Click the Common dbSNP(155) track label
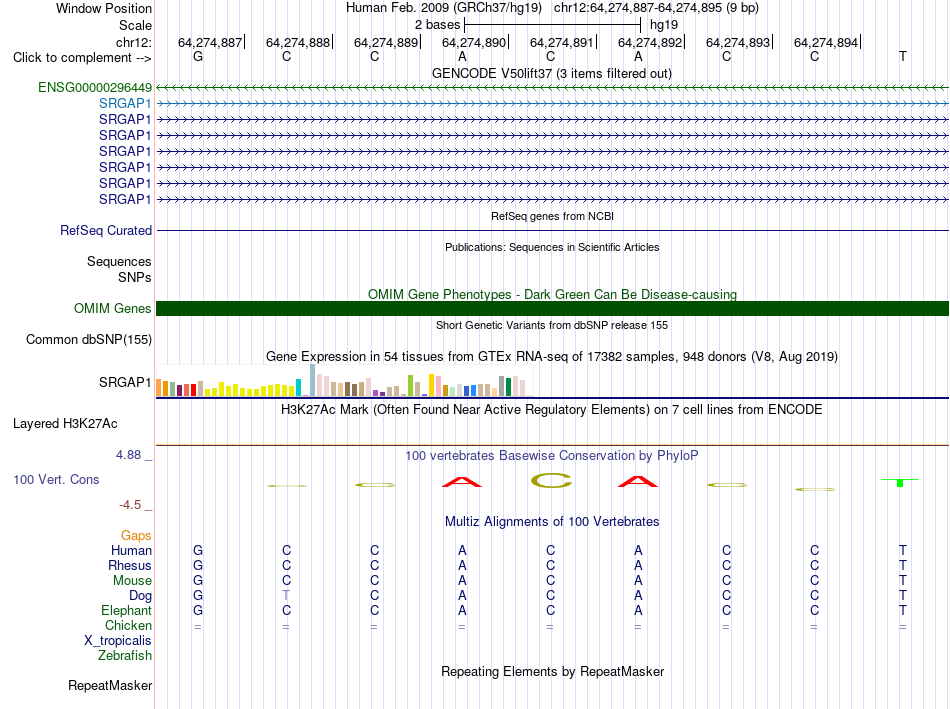 [89, 339]
